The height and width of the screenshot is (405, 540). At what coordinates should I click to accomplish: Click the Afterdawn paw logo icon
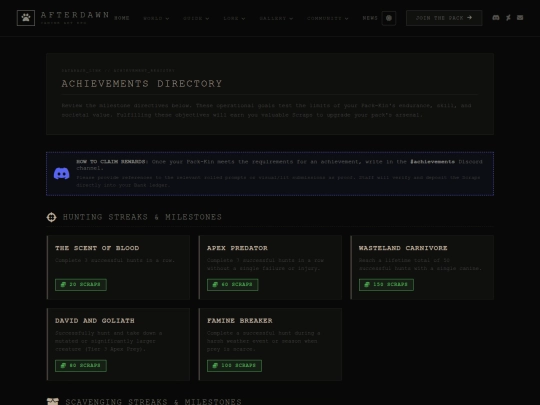click(x=26, y=18)
